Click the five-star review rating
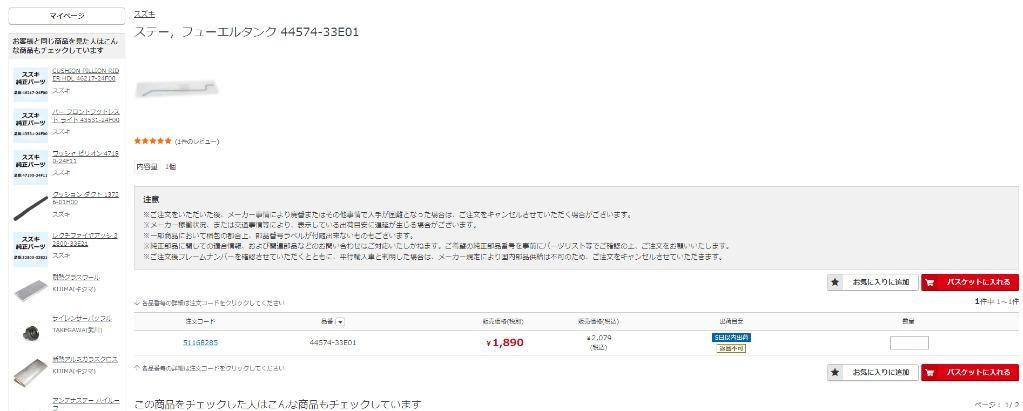This screenshot has height=411, width=1023. [x=153, y=141]
